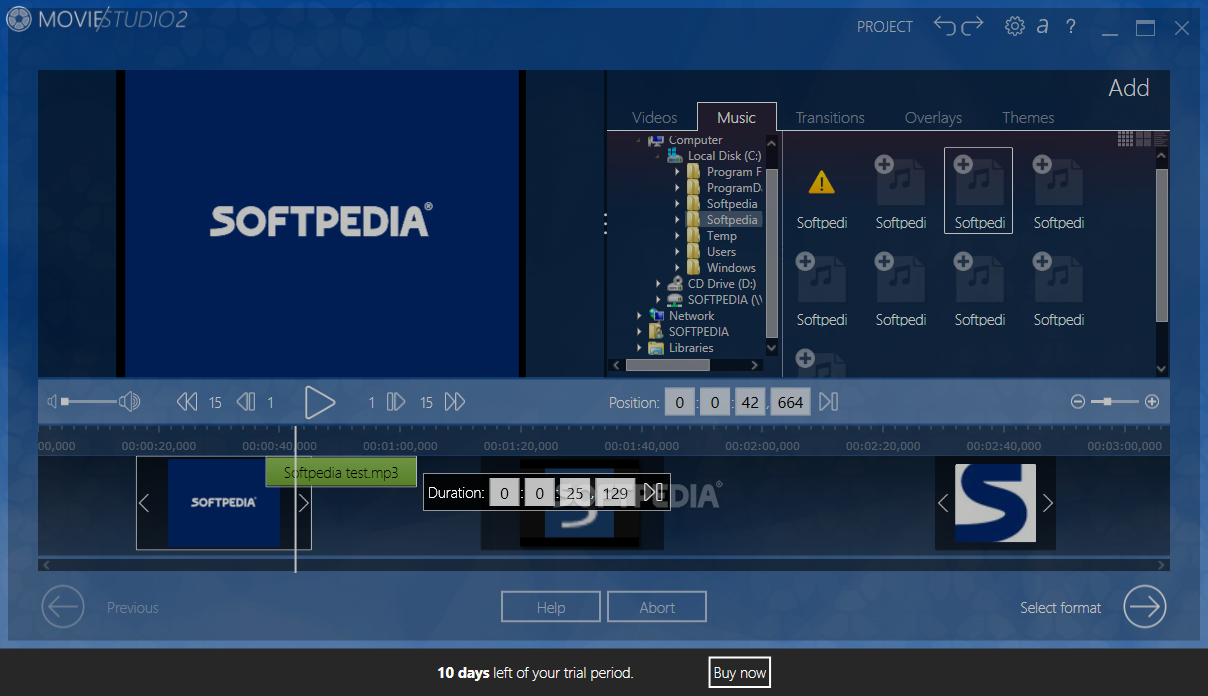Screen dimensions: 1208x696
Task: Click the Movie Studio 2 logo
Action: [x=98, y=20]
